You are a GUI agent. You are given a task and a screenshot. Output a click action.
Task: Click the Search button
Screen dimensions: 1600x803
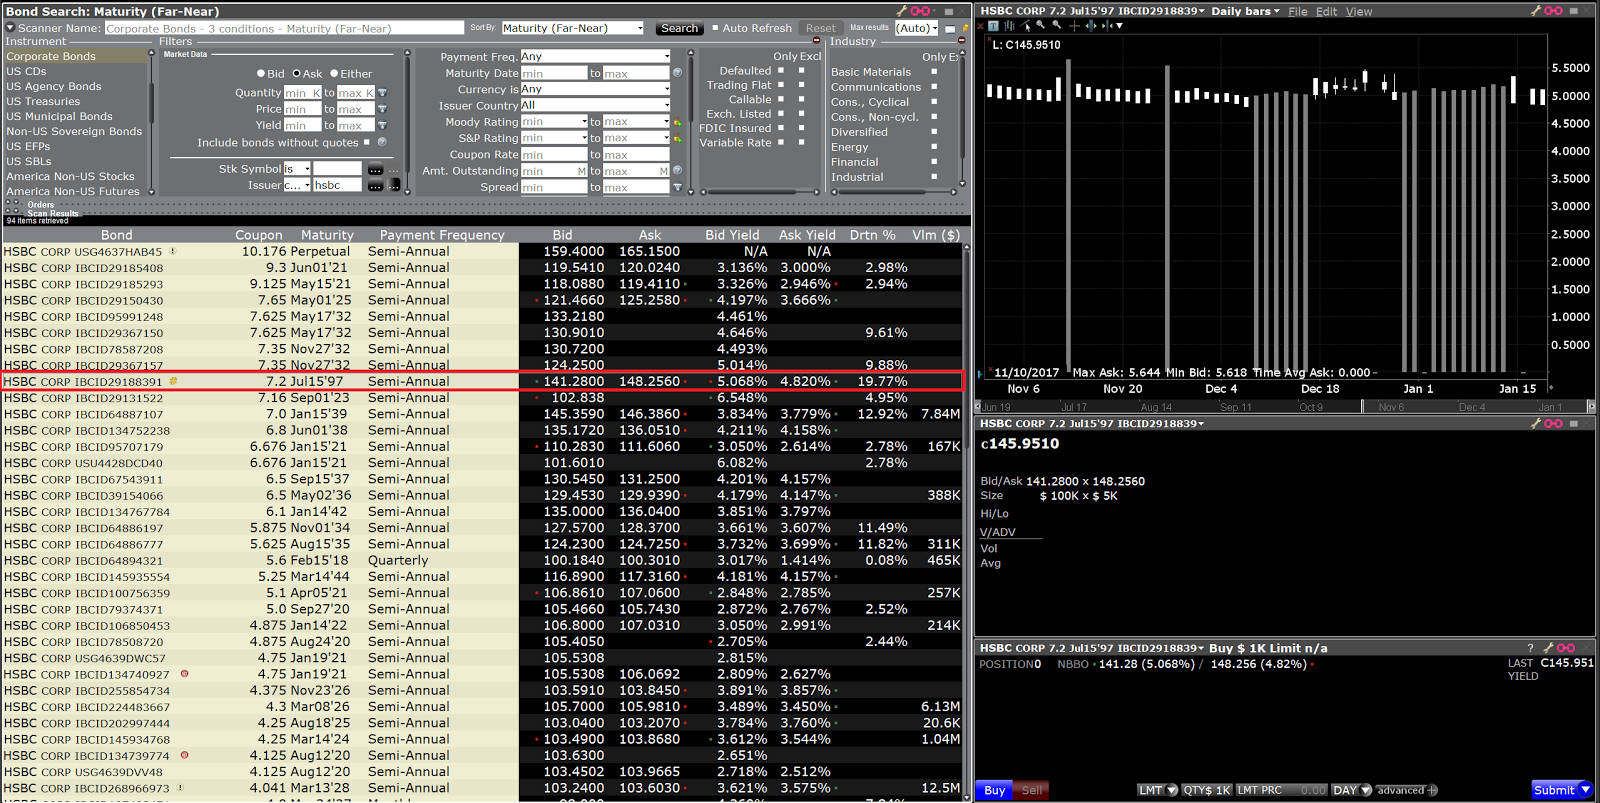pos(679,28)
